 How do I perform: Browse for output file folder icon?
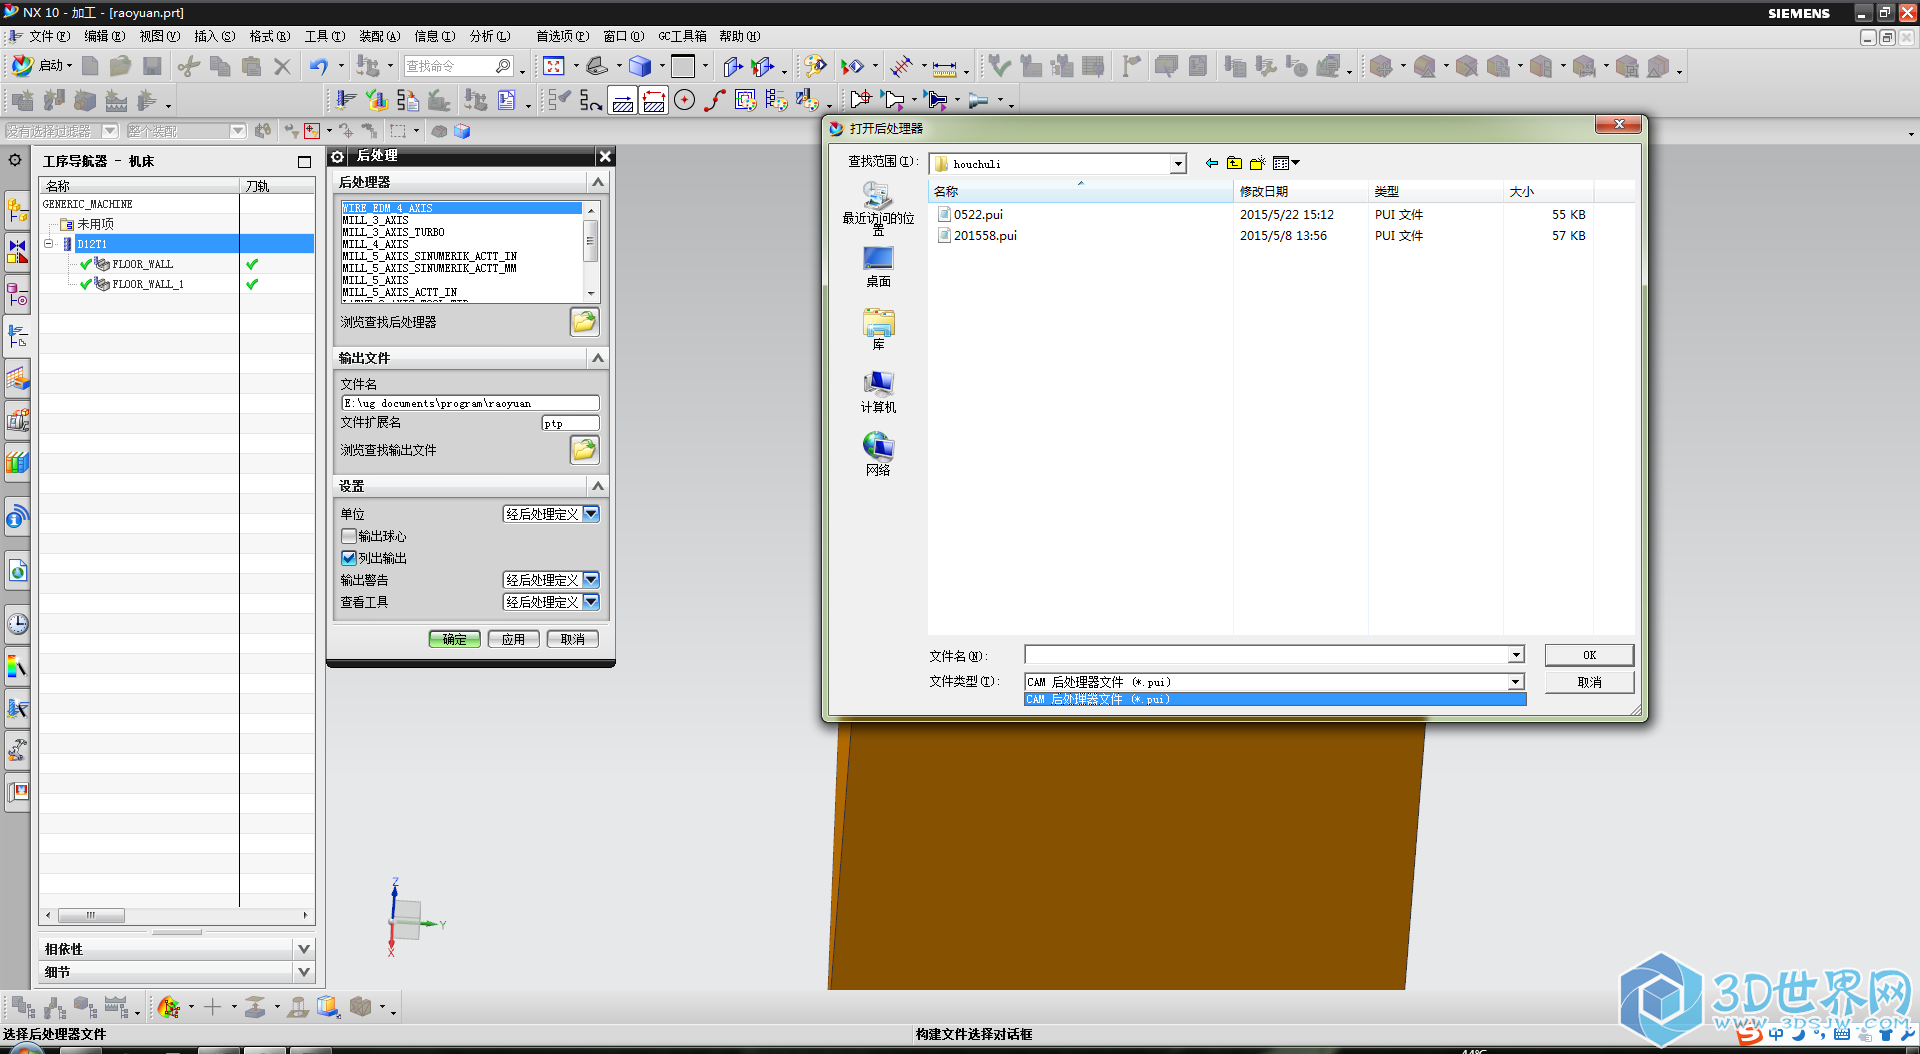coord(584,450)
